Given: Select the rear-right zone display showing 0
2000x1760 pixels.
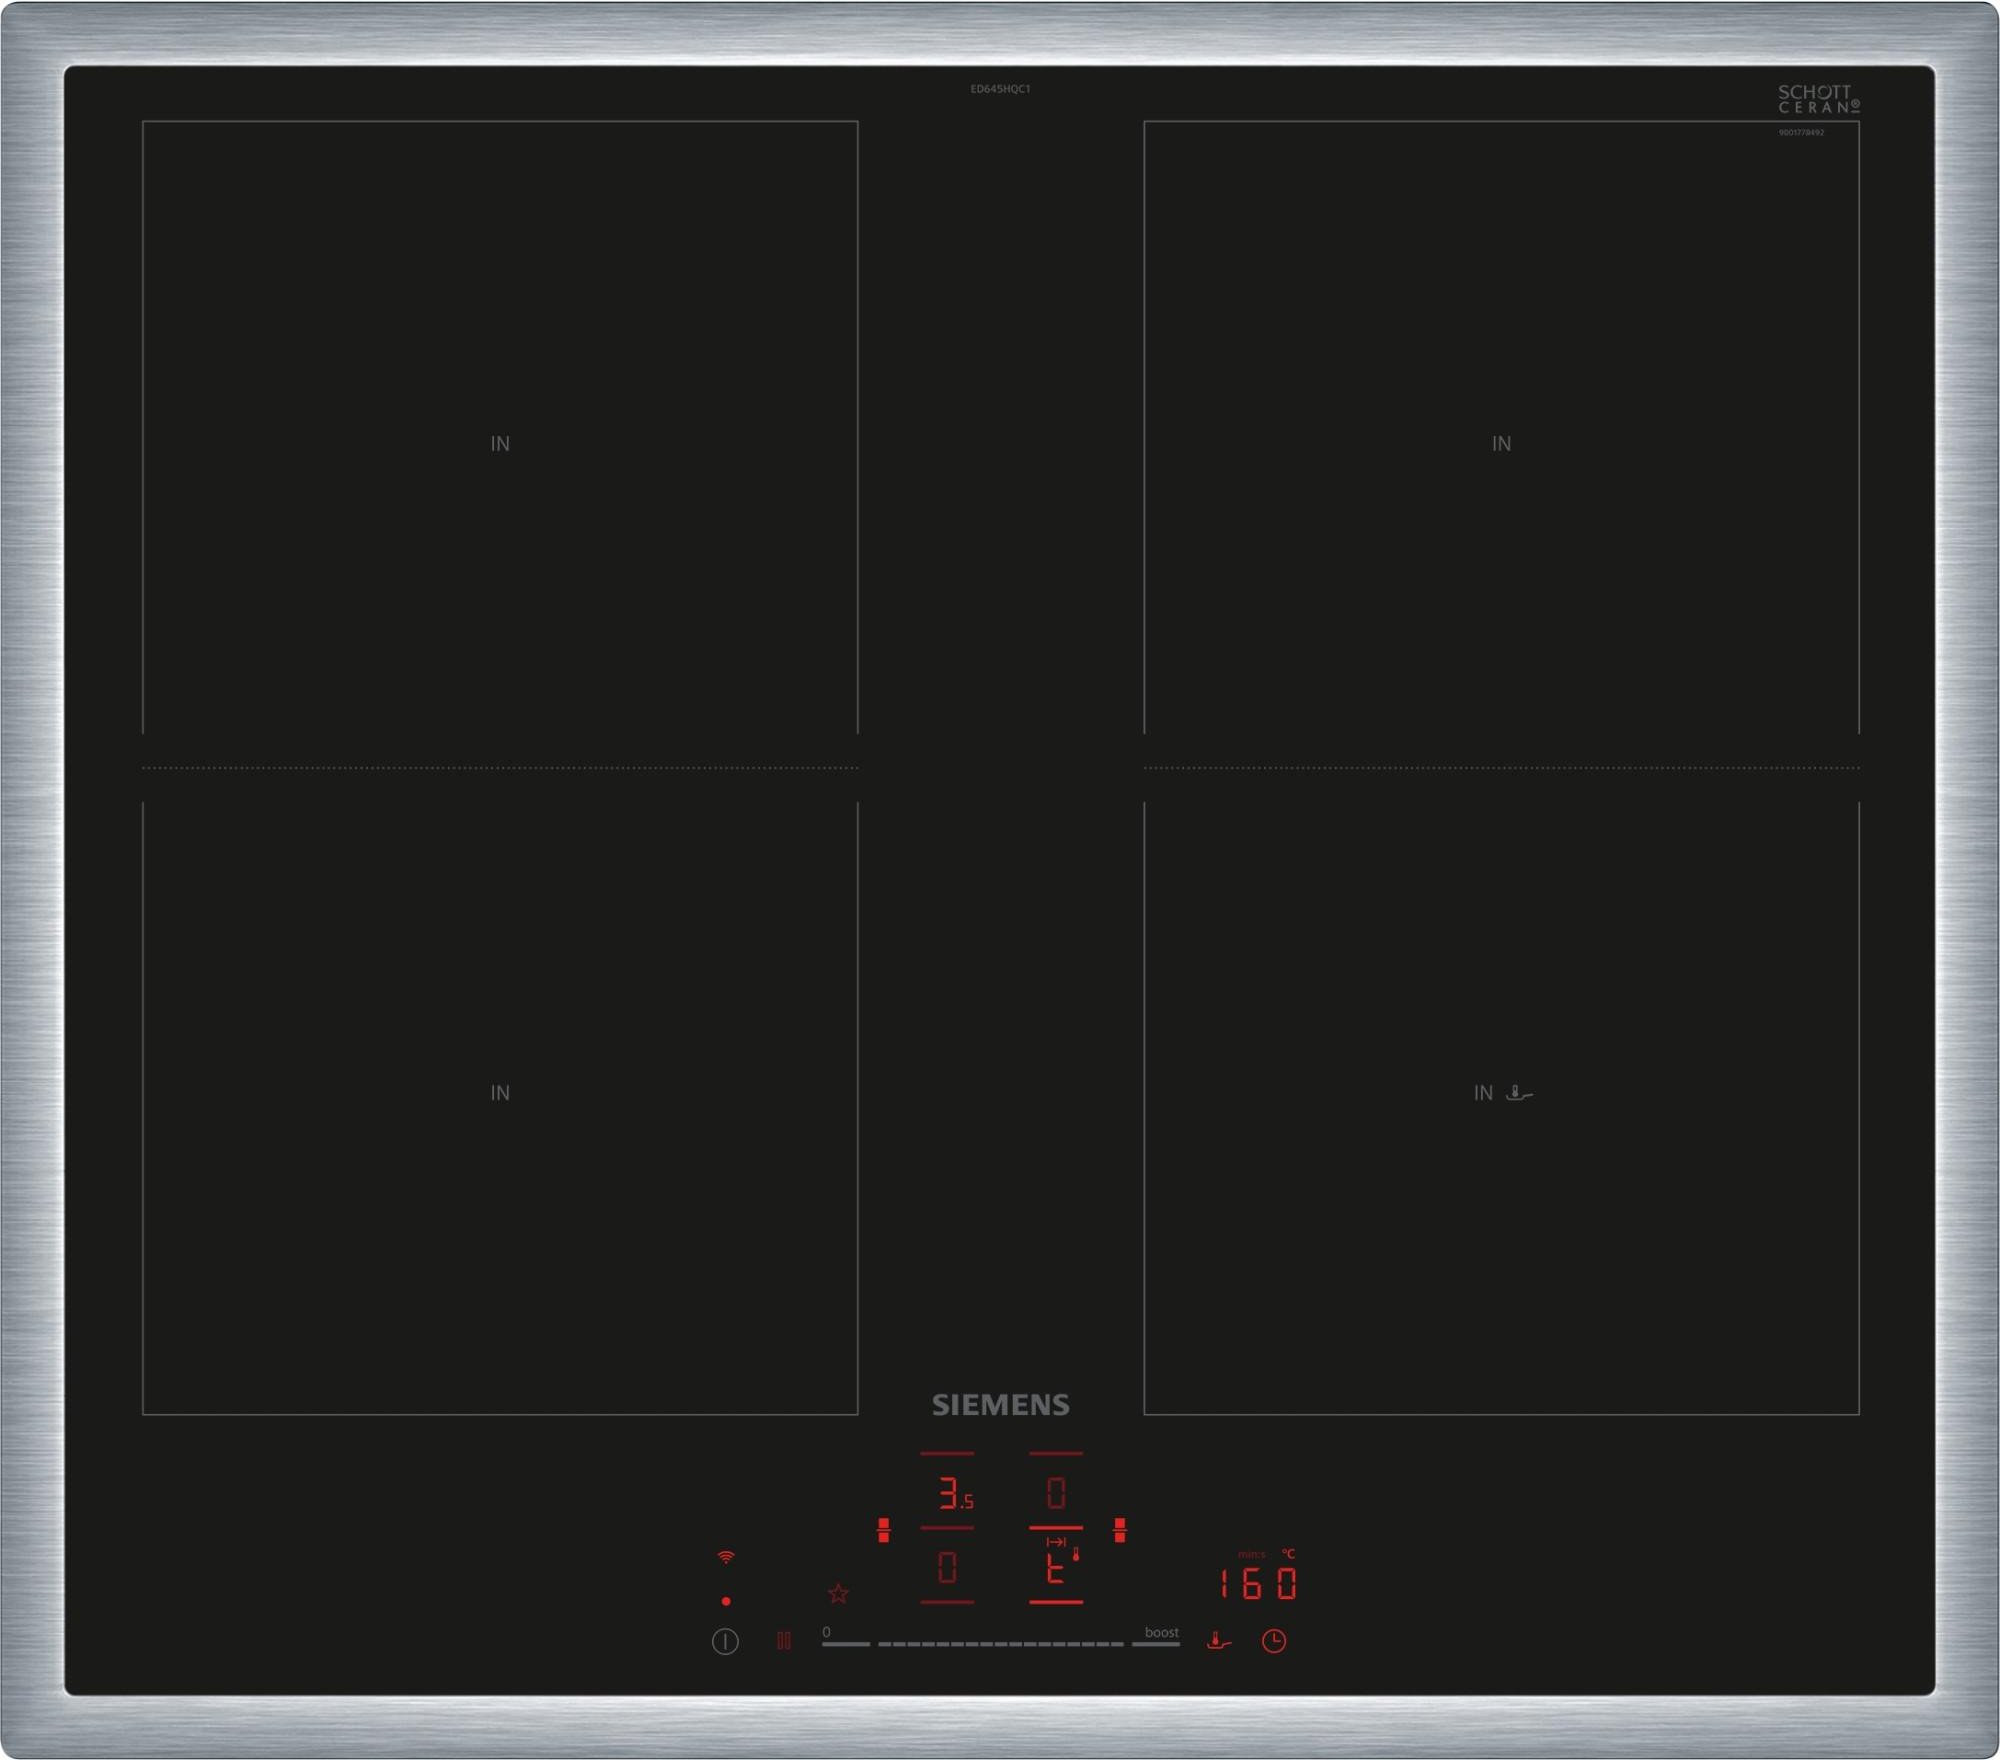Looking at the screenshot, I should coord(1056,1494).
